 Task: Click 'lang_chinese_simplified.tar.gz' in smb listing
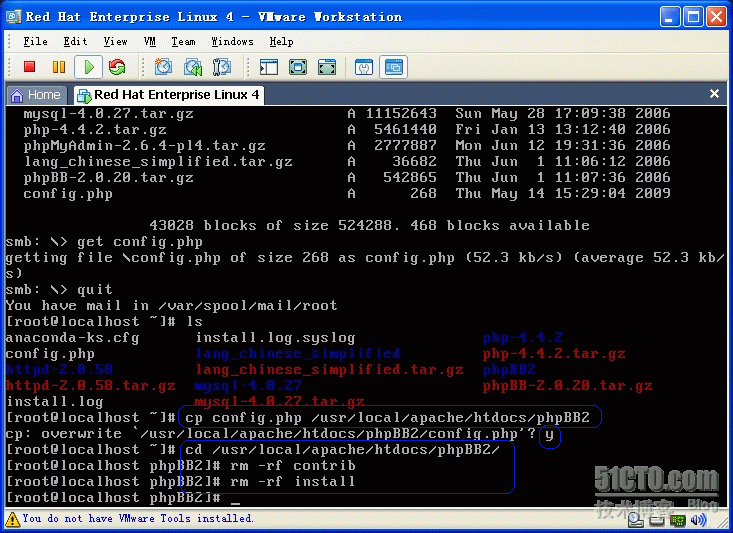[158, 162]
